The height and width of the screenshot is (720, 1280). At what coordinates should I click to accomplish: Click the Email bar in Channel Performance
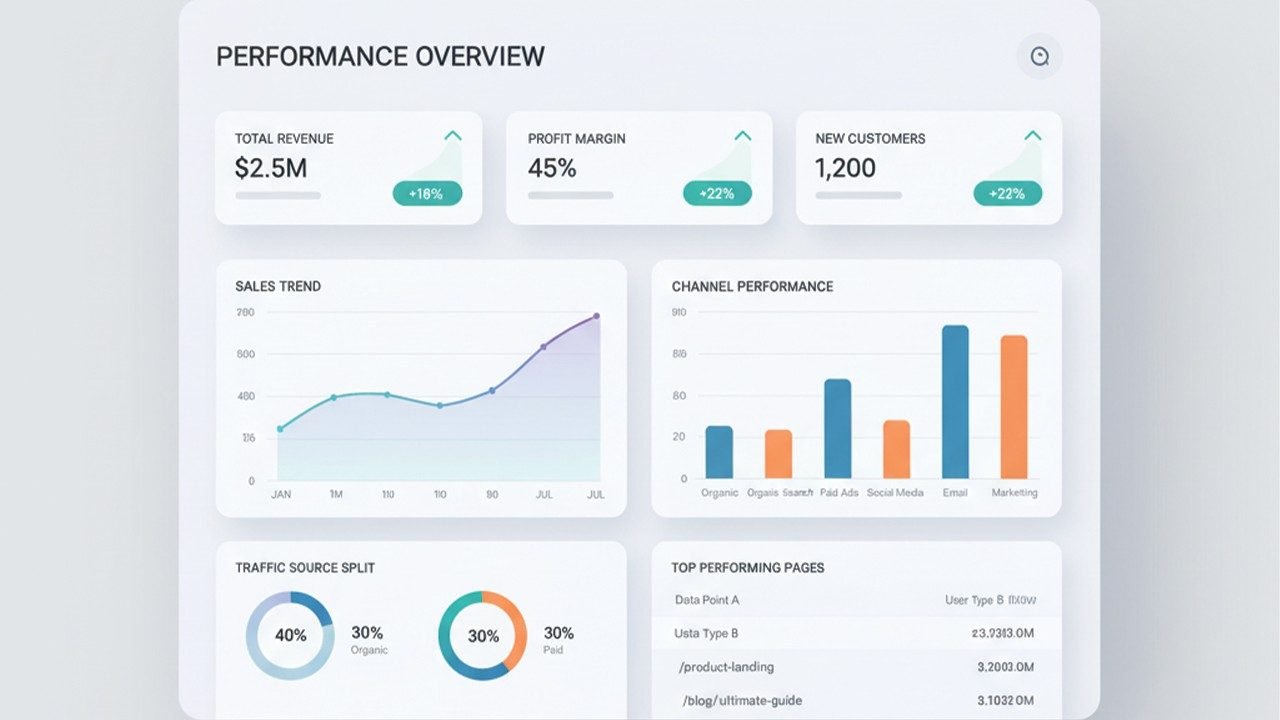click(x=954, y=400)
